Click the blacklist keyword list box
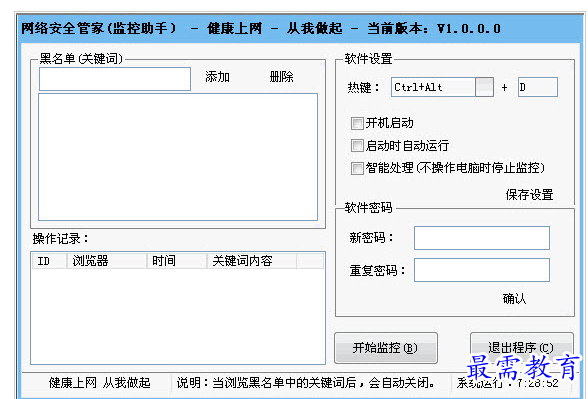Viewport: 588px width, 399px height. (x=178, y=157)
